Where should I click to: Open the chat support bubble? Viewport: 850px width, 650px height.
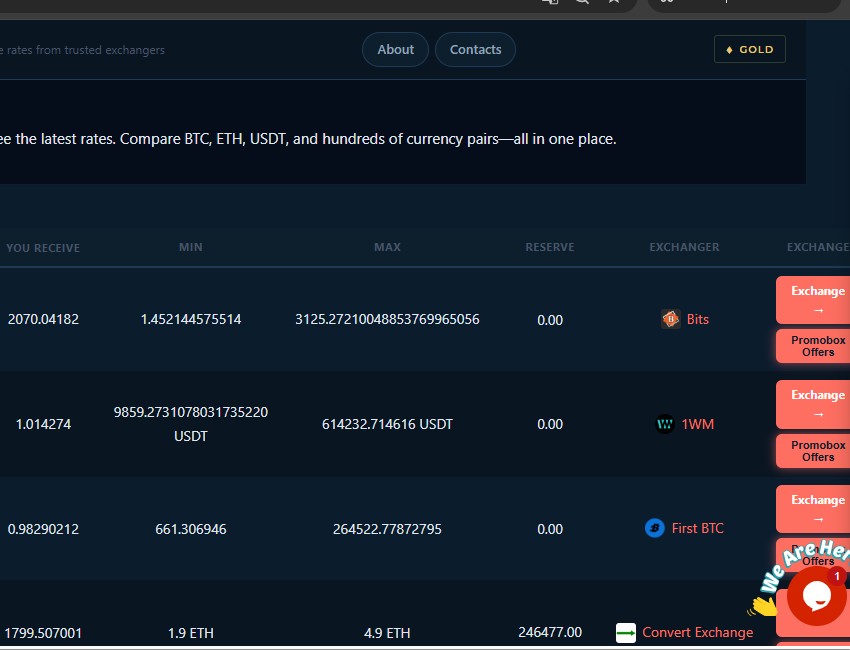[816, 596]
